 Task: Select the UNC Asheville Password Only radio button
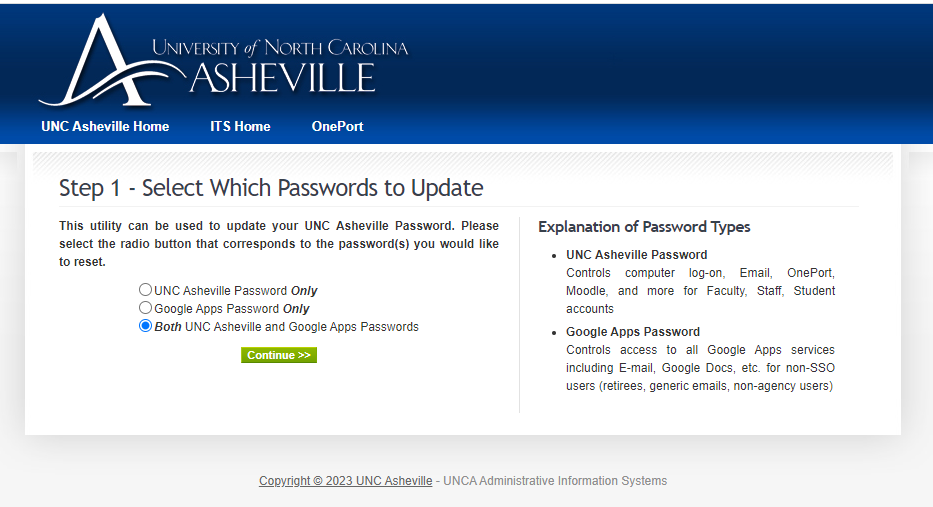(146, 291)
